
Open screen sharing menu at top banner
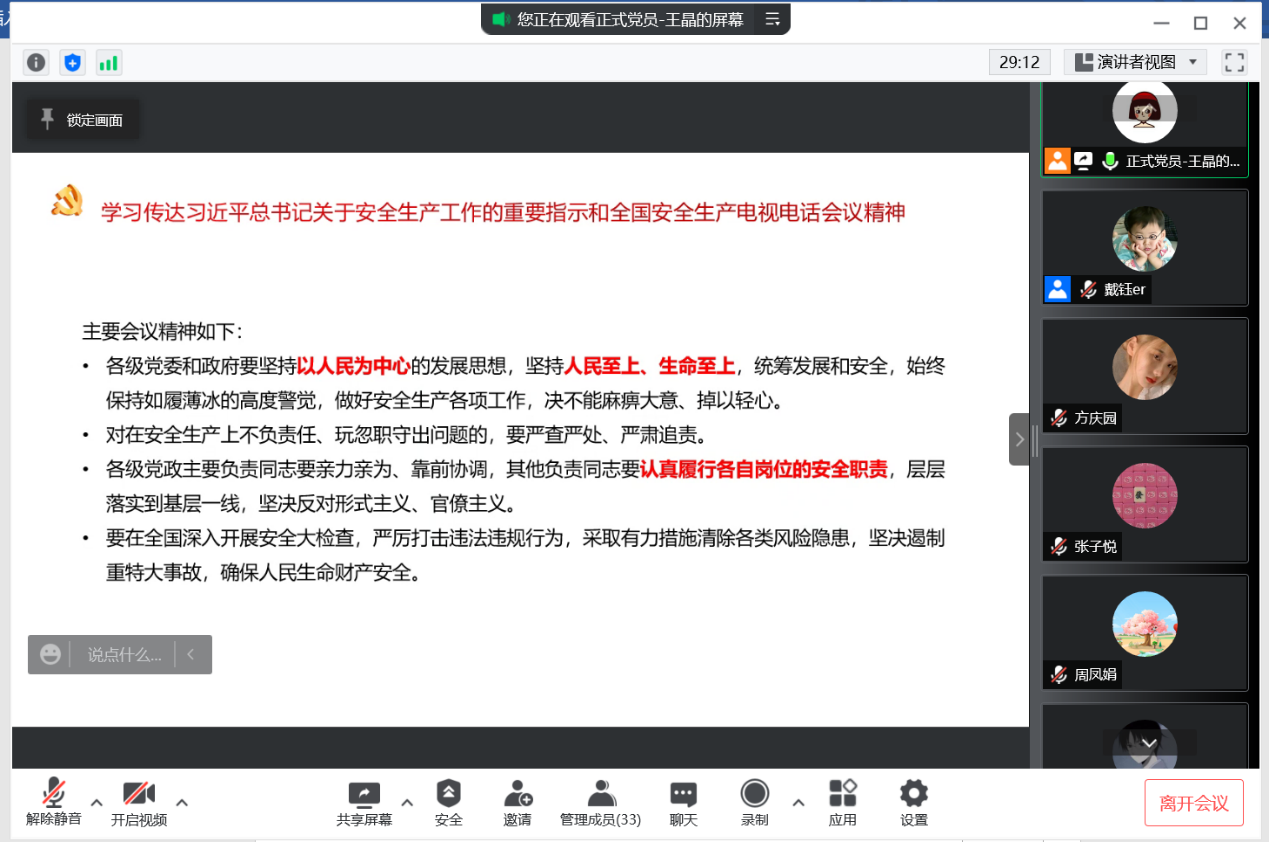(772, 19)
